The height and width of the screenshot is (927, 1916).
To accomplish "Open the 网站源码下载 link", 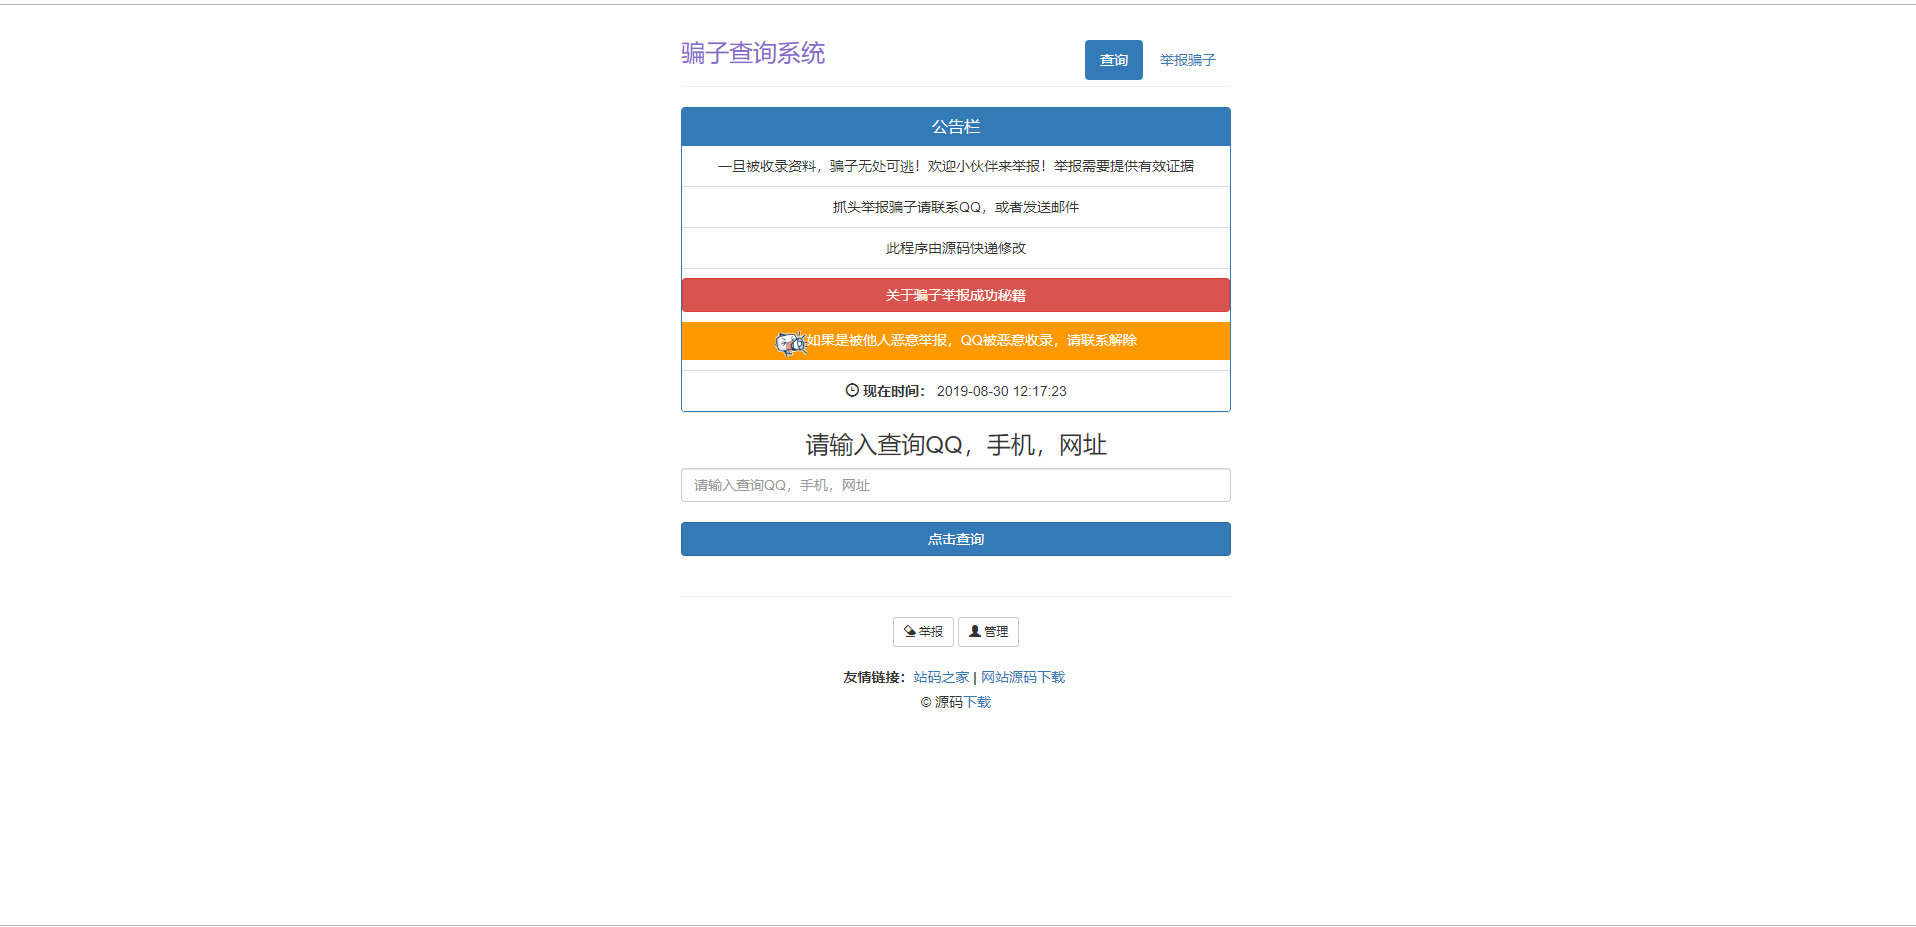I will (x=1022, y=676).
